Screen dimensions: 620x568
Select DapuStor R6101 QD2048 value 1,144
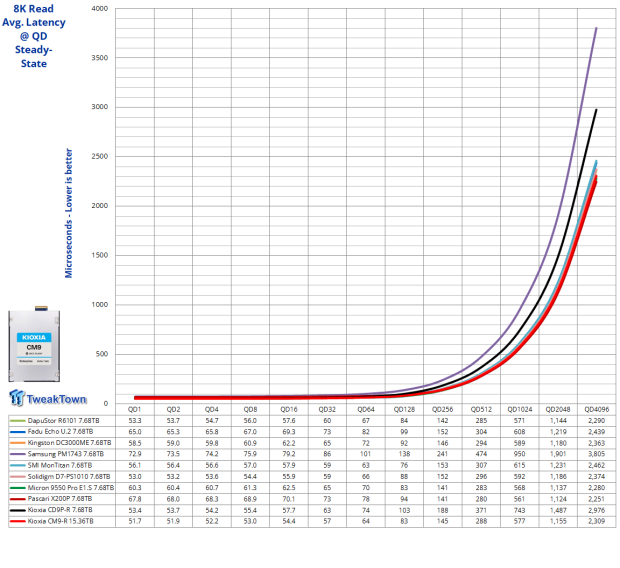coord(558,420)
